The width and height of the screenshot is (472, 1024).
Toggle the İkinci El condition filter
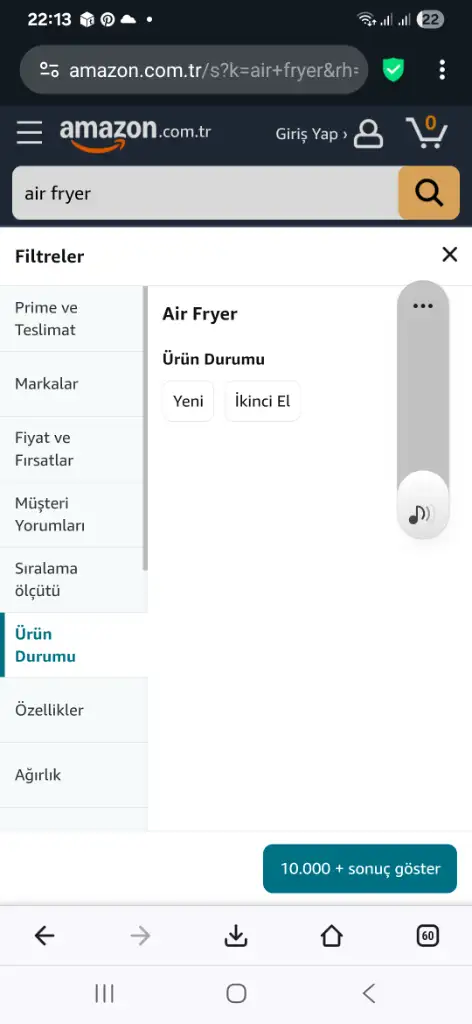262,401
